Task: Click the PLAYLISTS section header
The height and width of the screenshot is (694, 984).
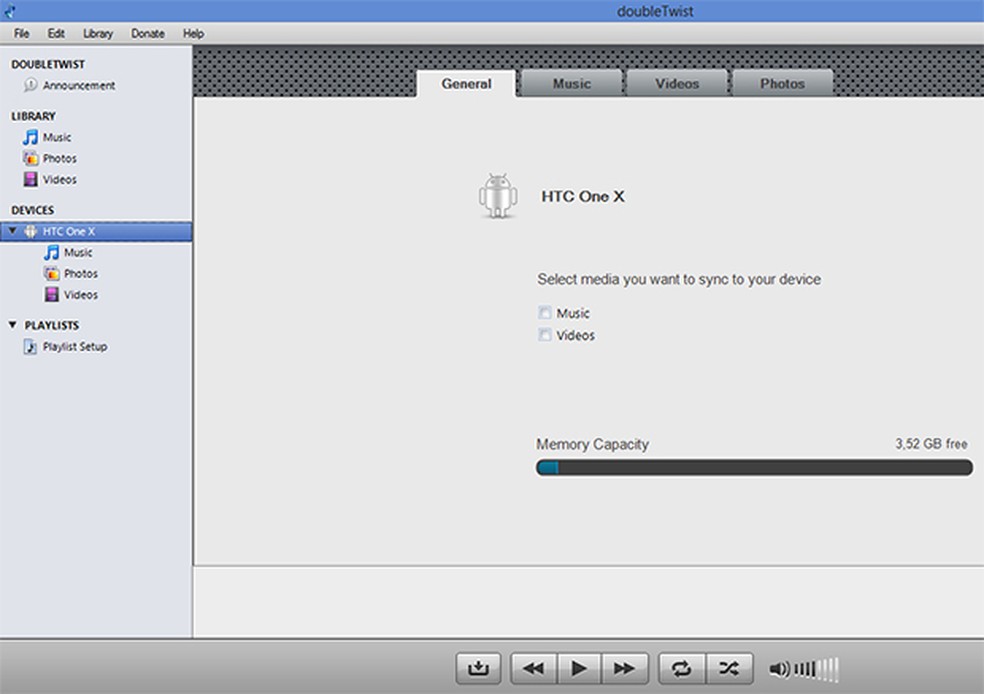Action: tap(51, 325)
